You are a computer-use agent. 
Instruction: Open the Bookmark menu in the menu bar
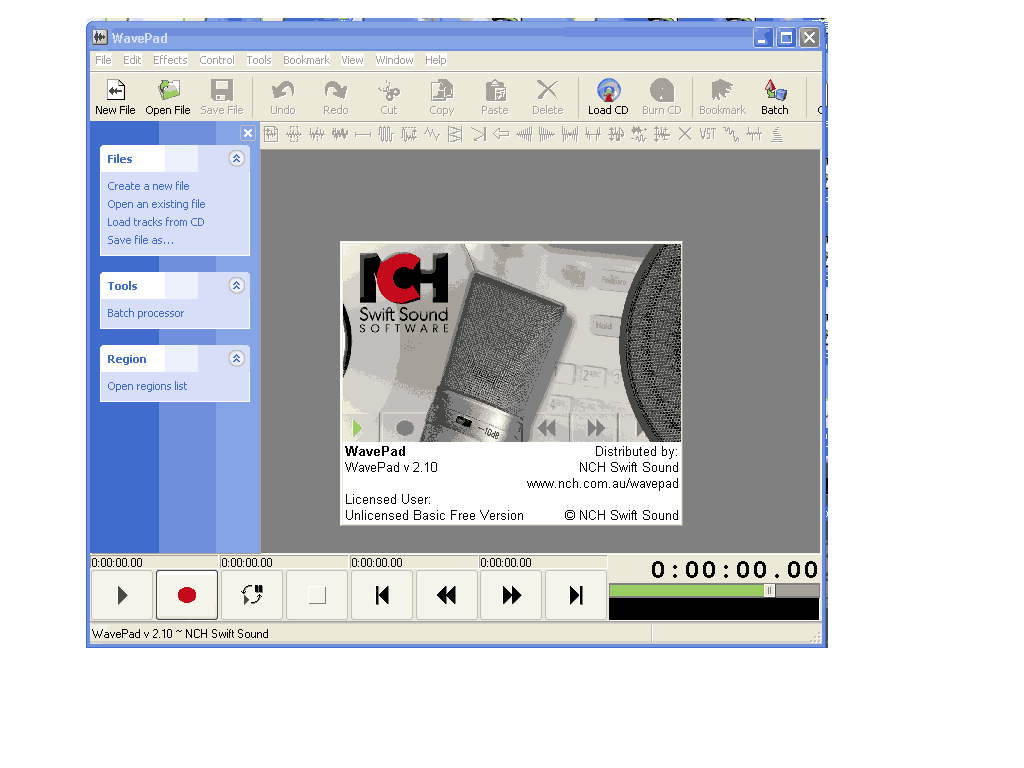click(306, 60)
